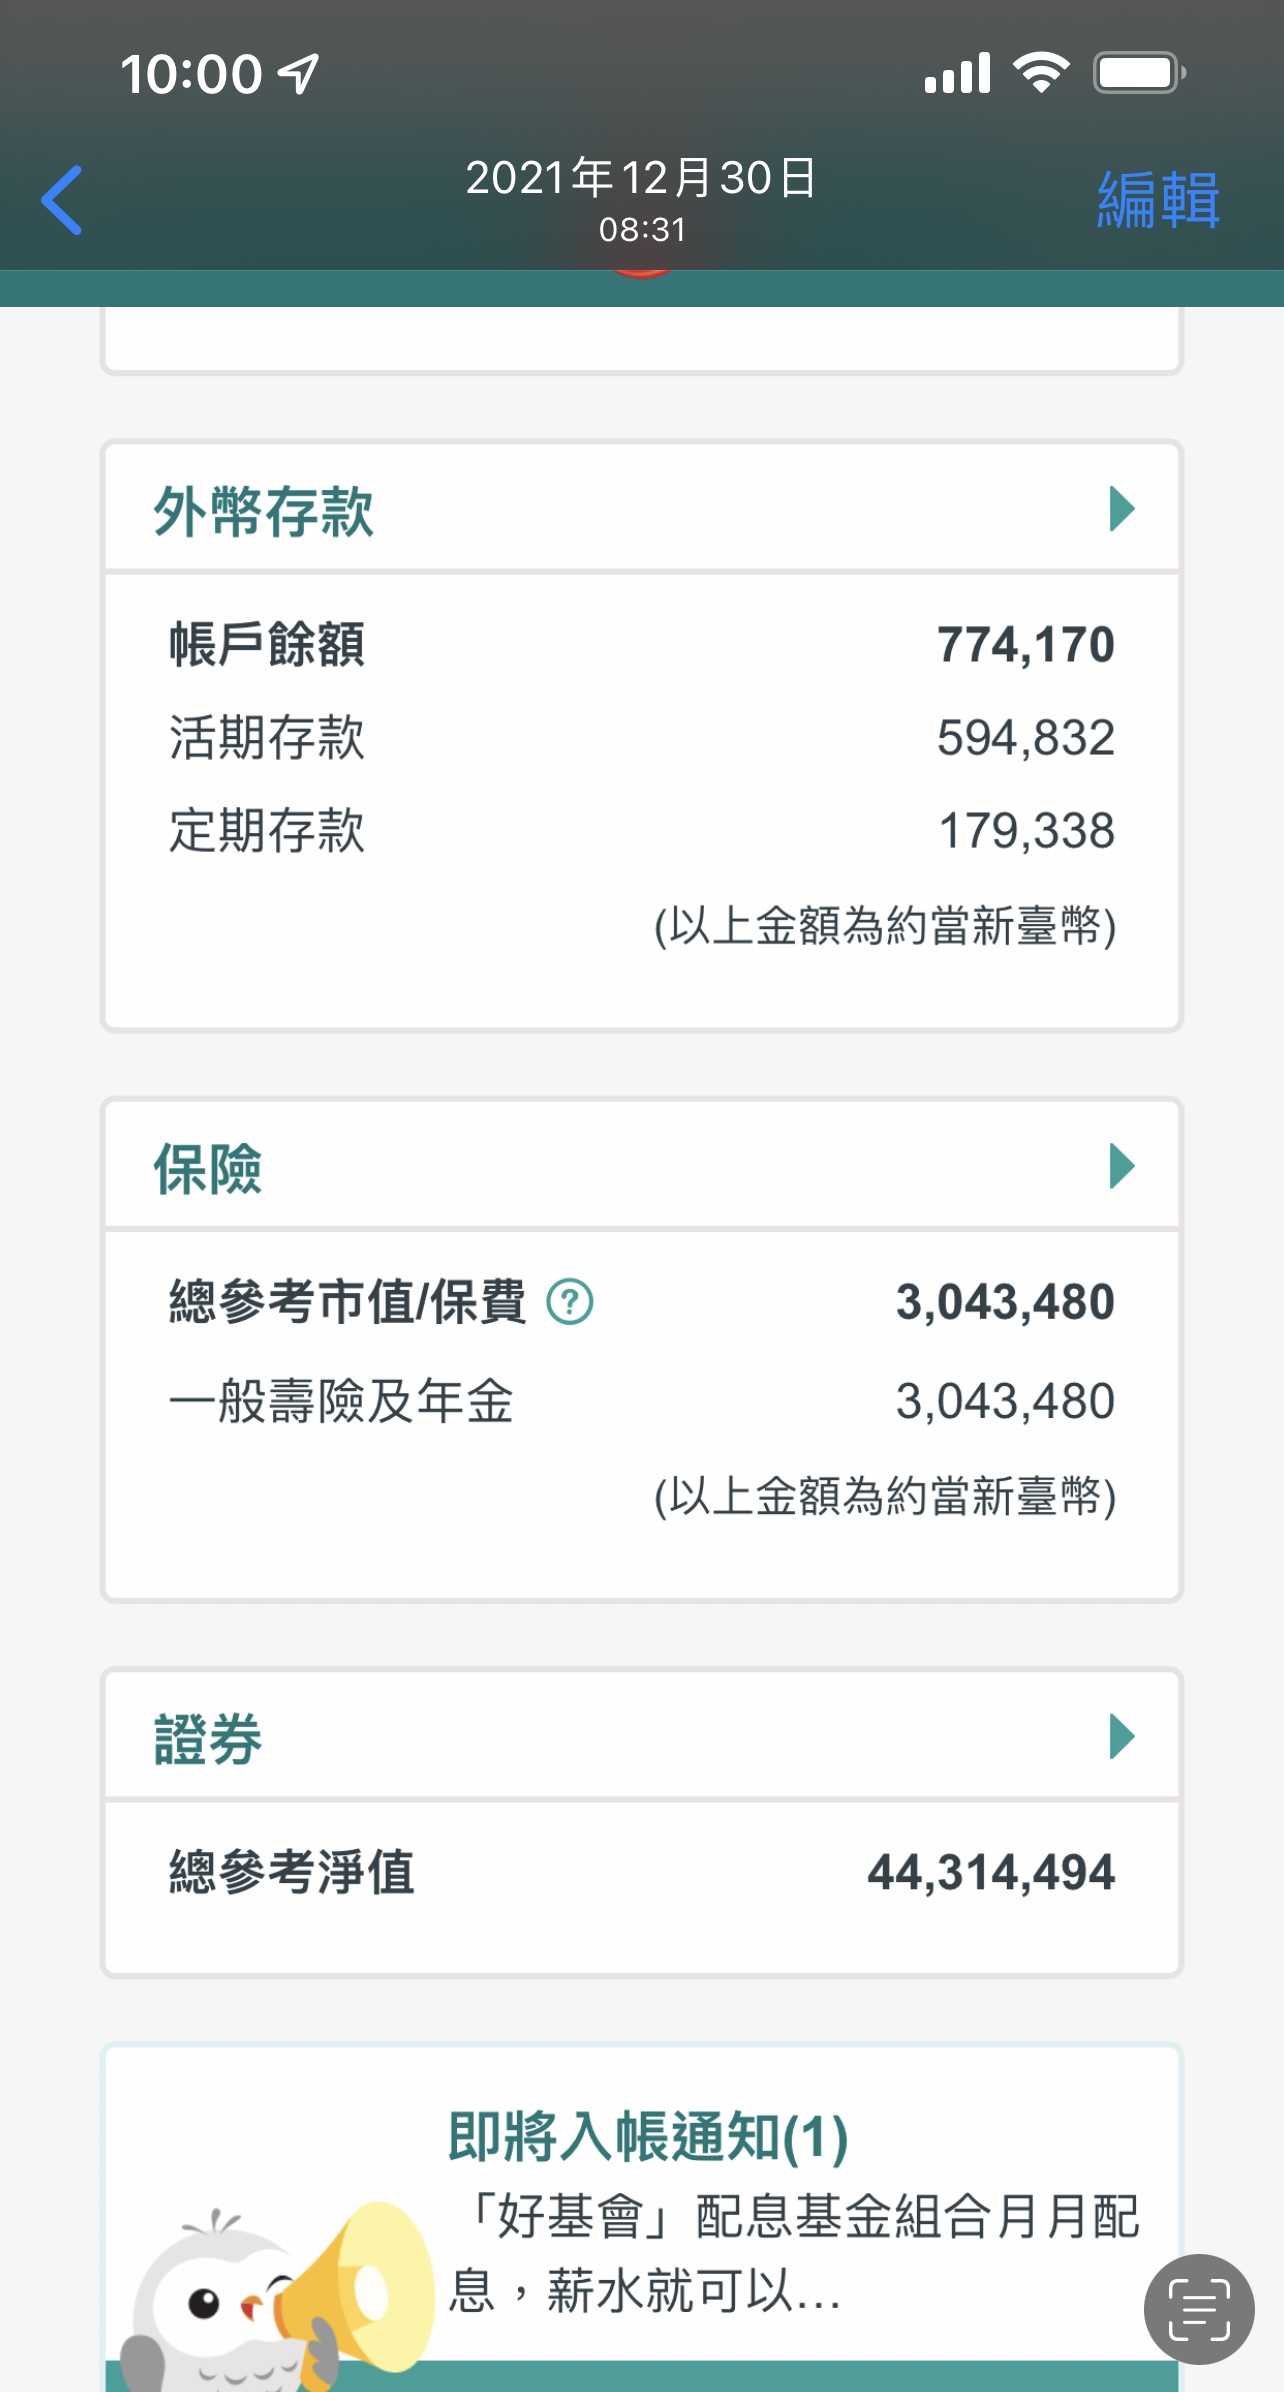Open the 外幣存款 section header
The width and height of the screenshot is (1284, 2392).
(264, 511)
